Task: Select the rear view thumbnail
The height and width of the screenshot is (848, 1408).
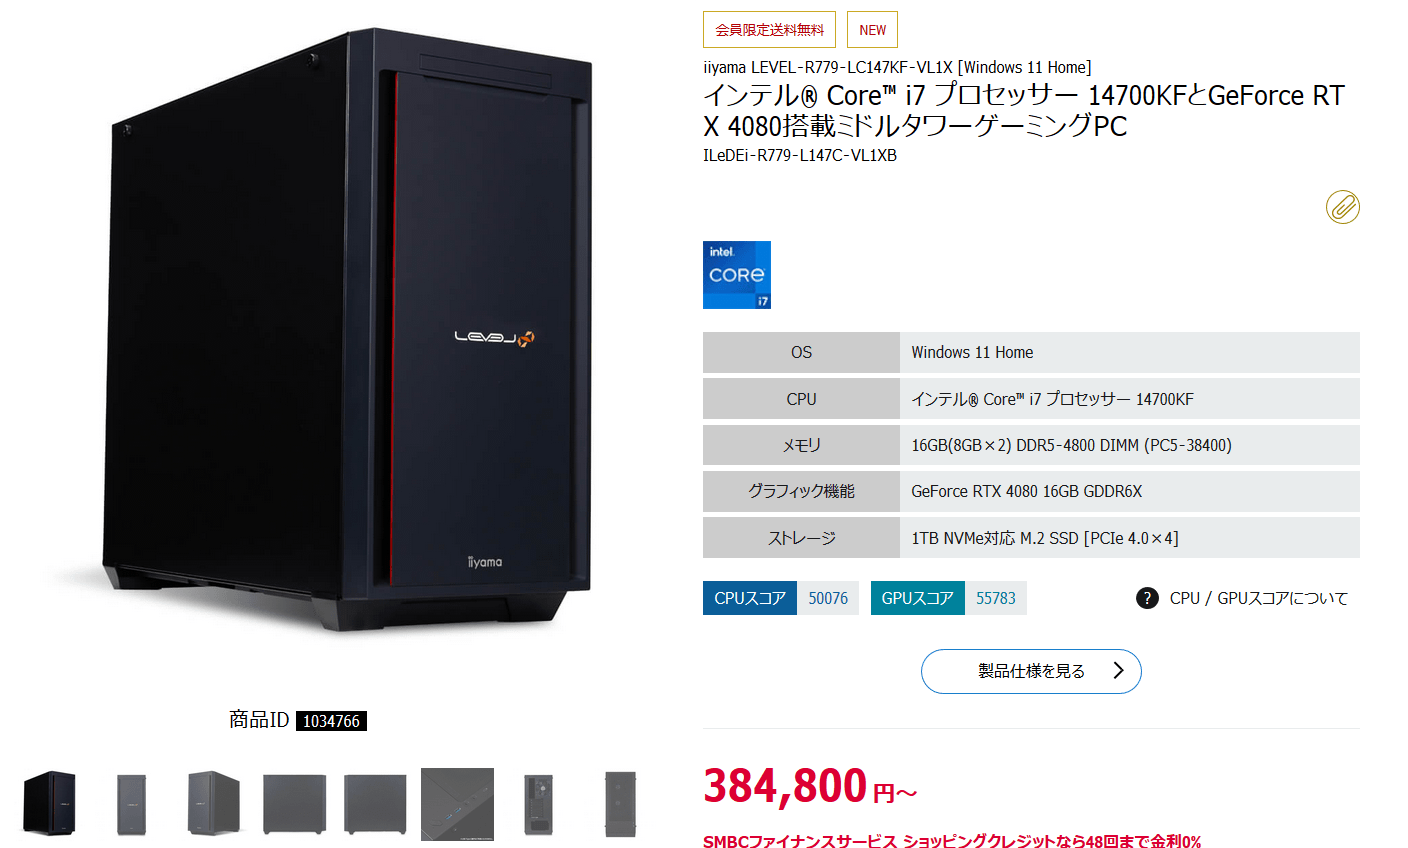Action: point(539,804)
